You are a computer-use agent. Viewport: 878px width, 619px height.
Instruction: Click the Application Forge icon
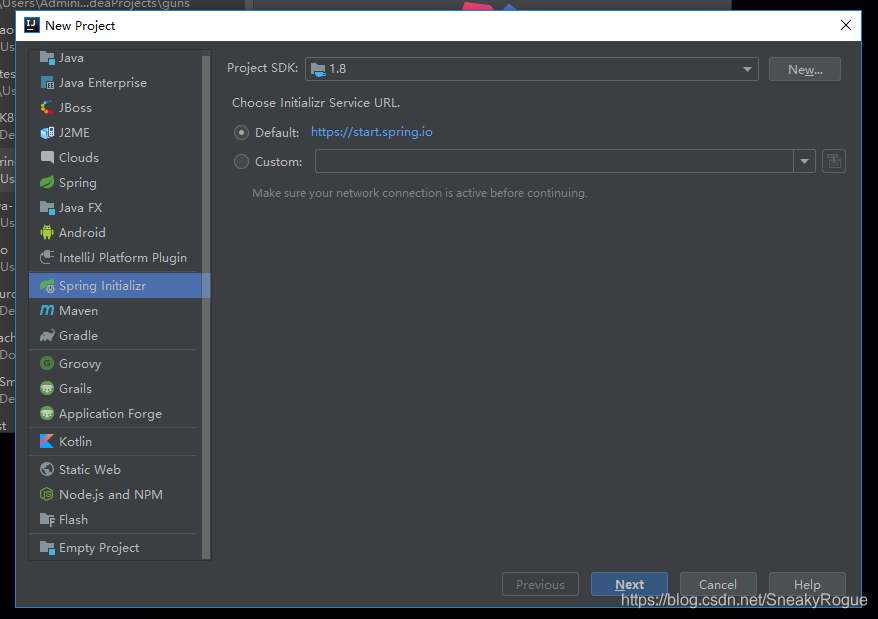tap(47, 413)
